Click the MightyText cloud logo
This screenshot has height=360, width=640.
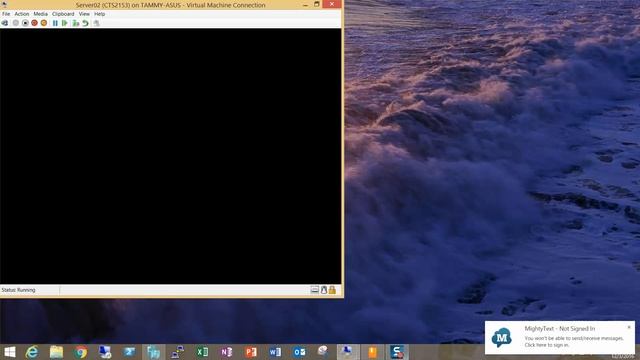click(502, 337)
